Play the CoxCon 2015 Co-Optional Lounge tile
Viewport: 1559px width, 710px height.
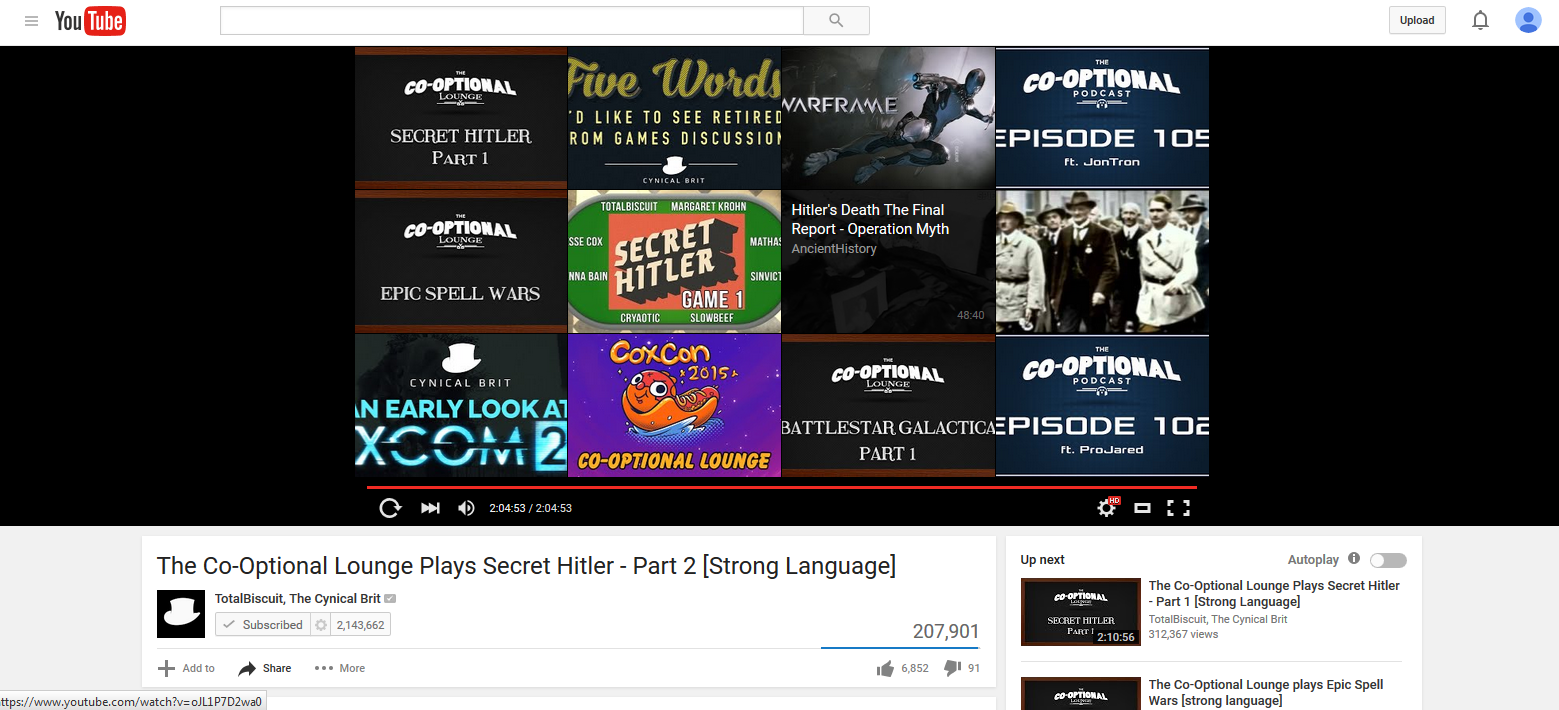674,405
